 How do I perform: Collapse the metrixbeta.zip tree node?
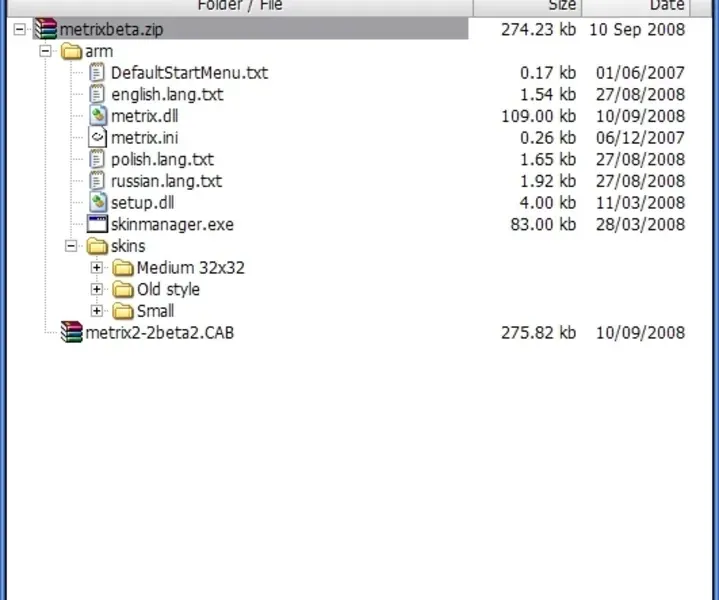point(20,29)
